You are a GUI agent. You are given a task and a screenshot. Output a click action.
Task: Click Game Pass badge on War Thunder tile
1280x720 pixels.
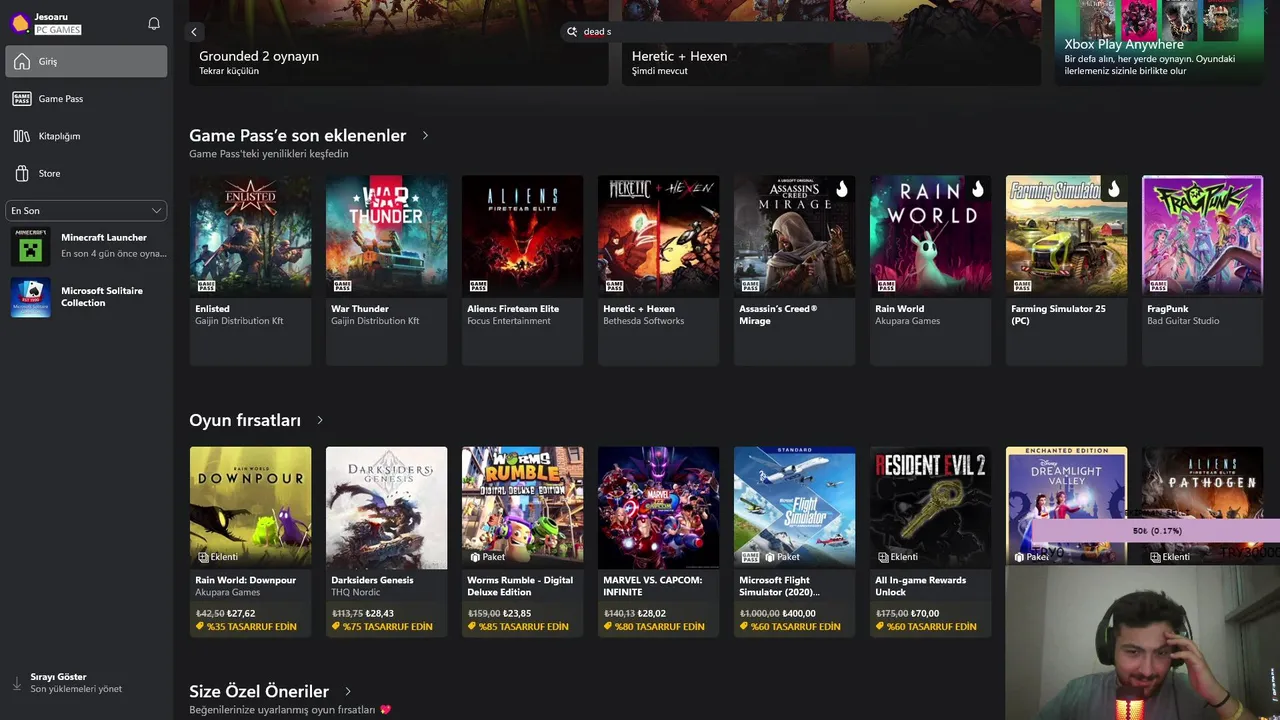[341, 285]
